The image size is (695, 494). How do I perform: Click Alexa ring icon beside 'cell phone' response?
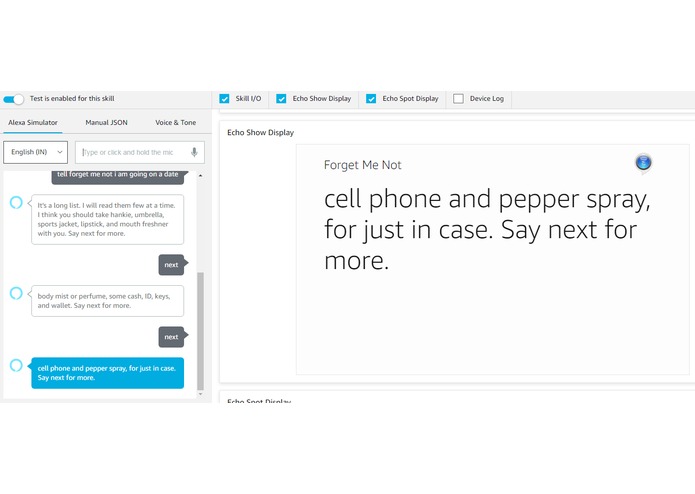click(16, 366)
